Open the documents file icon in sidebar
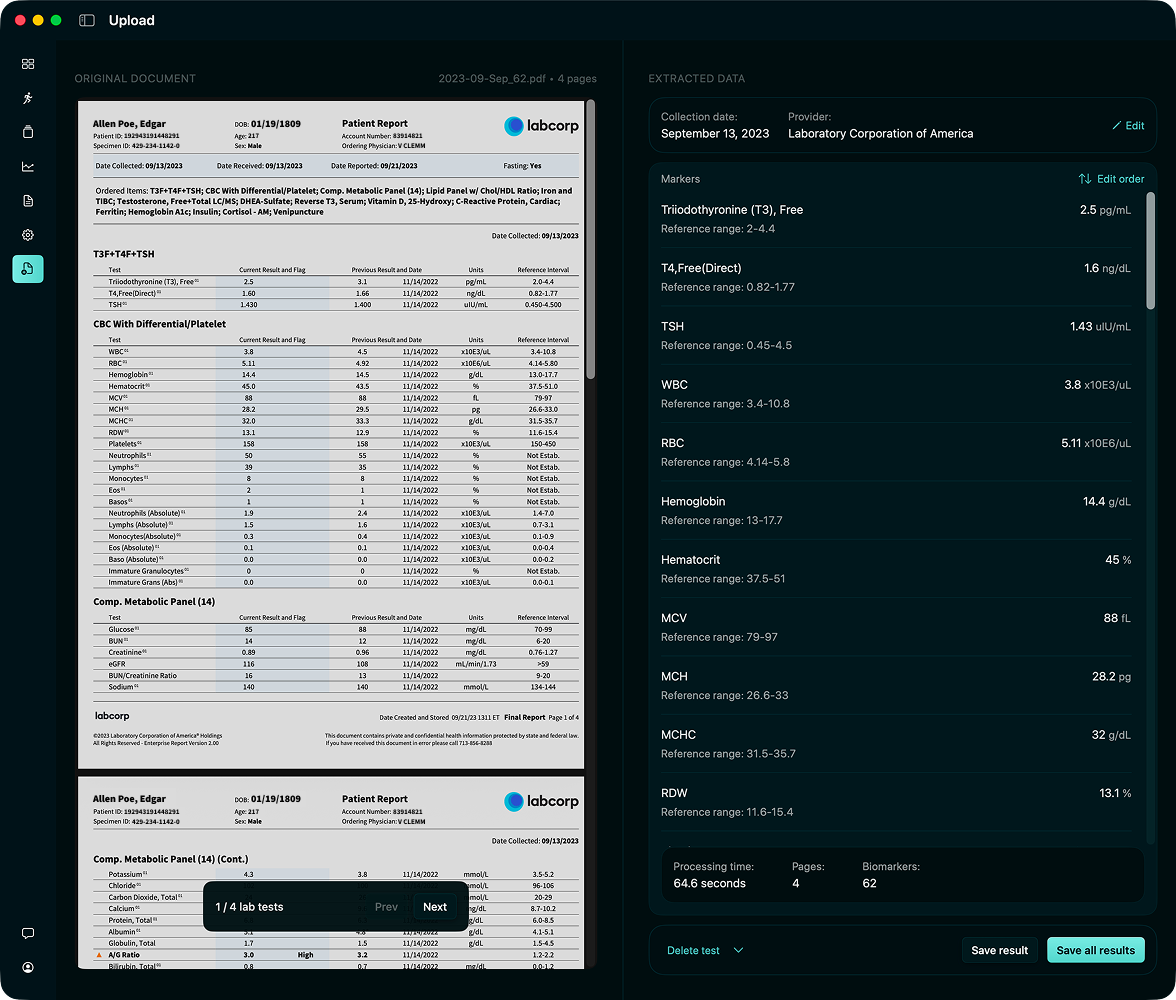The image size is (1176, 1000). pyautogui.click(x=28, y=200)
